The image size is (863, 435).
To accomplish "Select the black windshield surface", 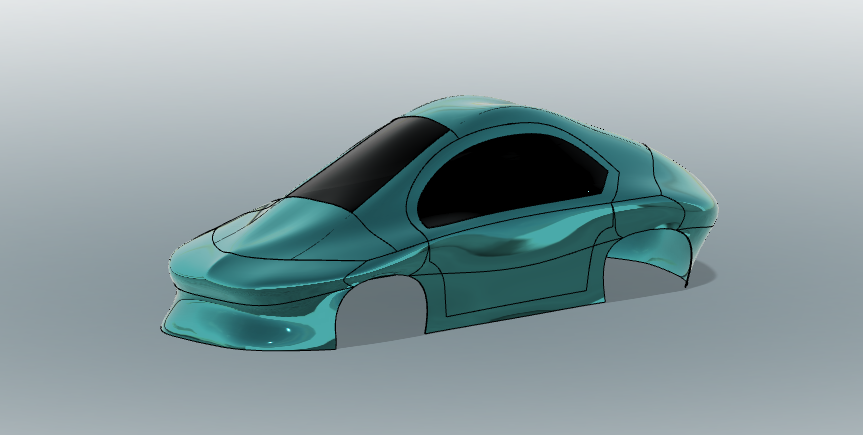I will [370, 164].
